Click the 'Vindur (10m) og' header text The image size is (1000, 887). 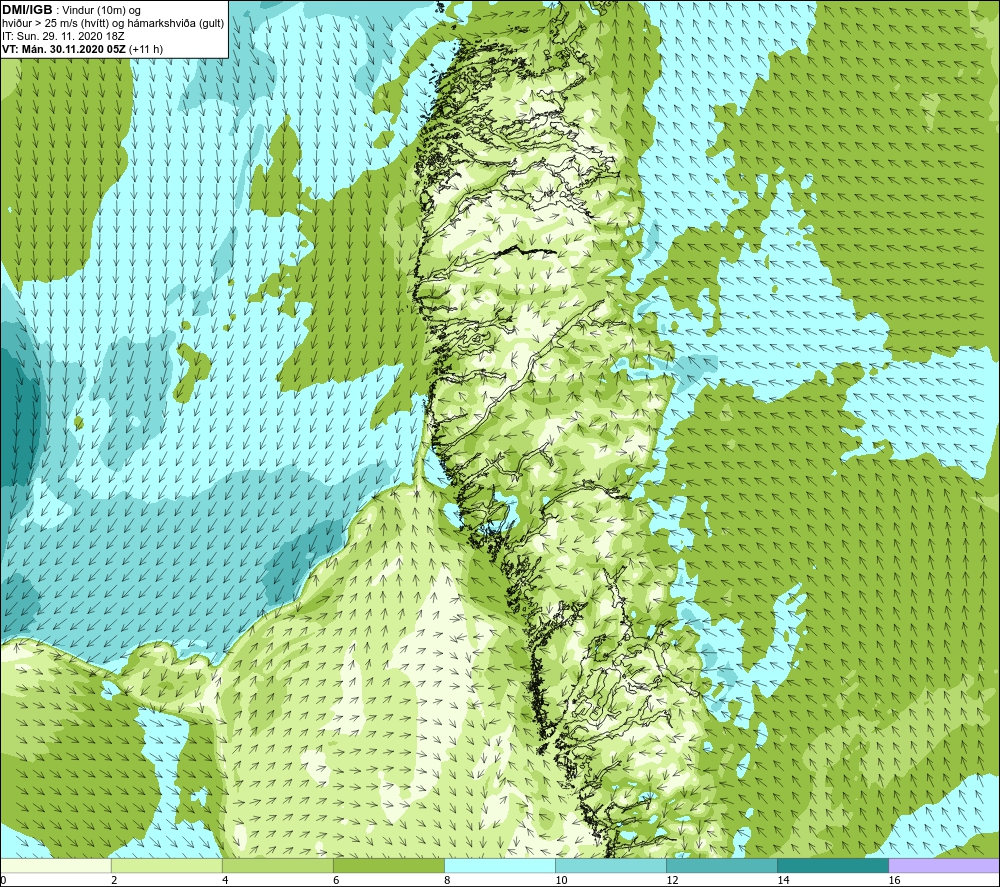pyautogui.click(x=101, y=11)
